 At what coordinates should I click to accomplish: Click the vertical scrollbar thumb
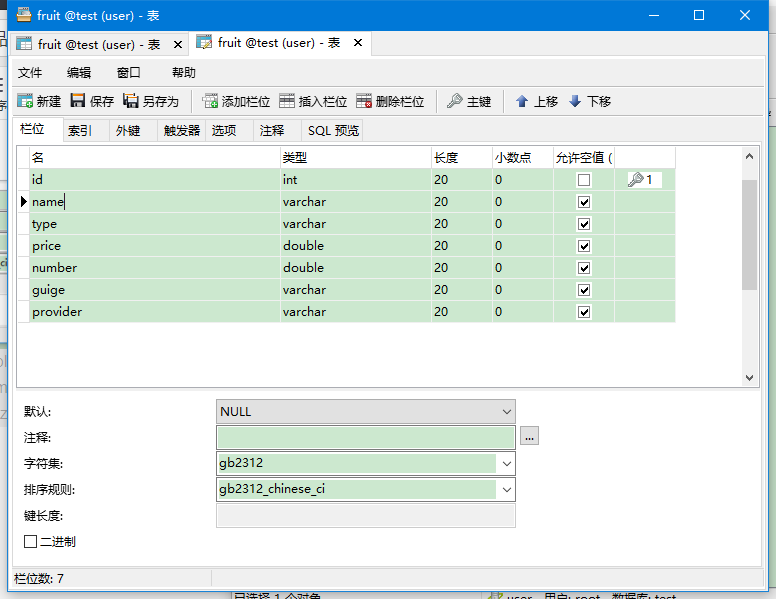pyautogui.click(x=749, y=235)
